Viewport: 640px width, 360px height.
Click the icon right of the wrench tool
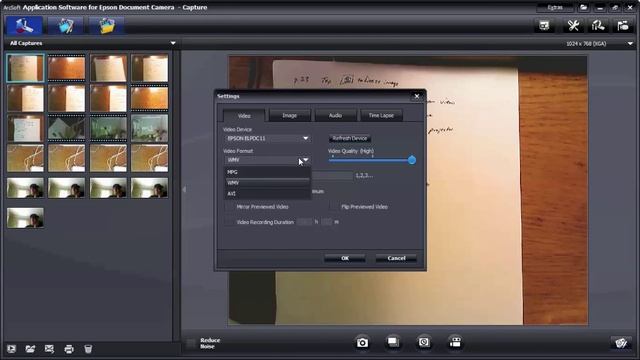(598, 26)
